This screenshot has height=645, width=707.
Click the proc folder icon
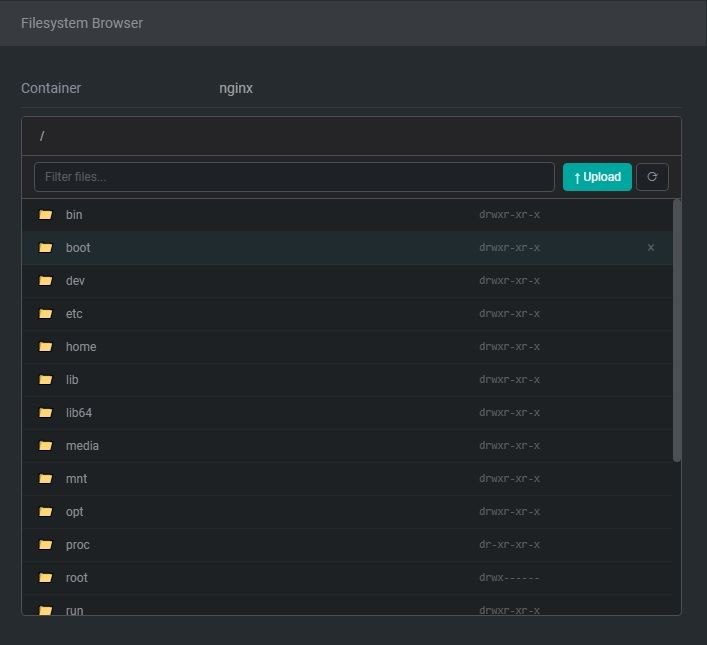point(46,544)
